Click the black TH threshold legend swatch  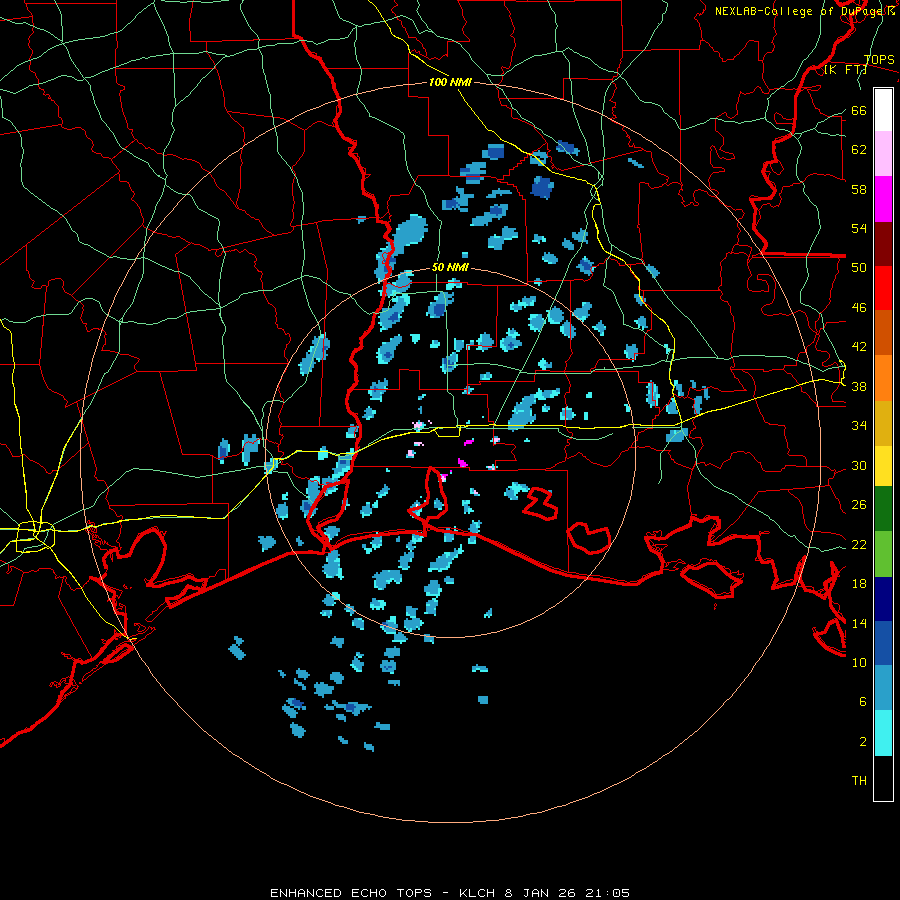pos(883,778)
